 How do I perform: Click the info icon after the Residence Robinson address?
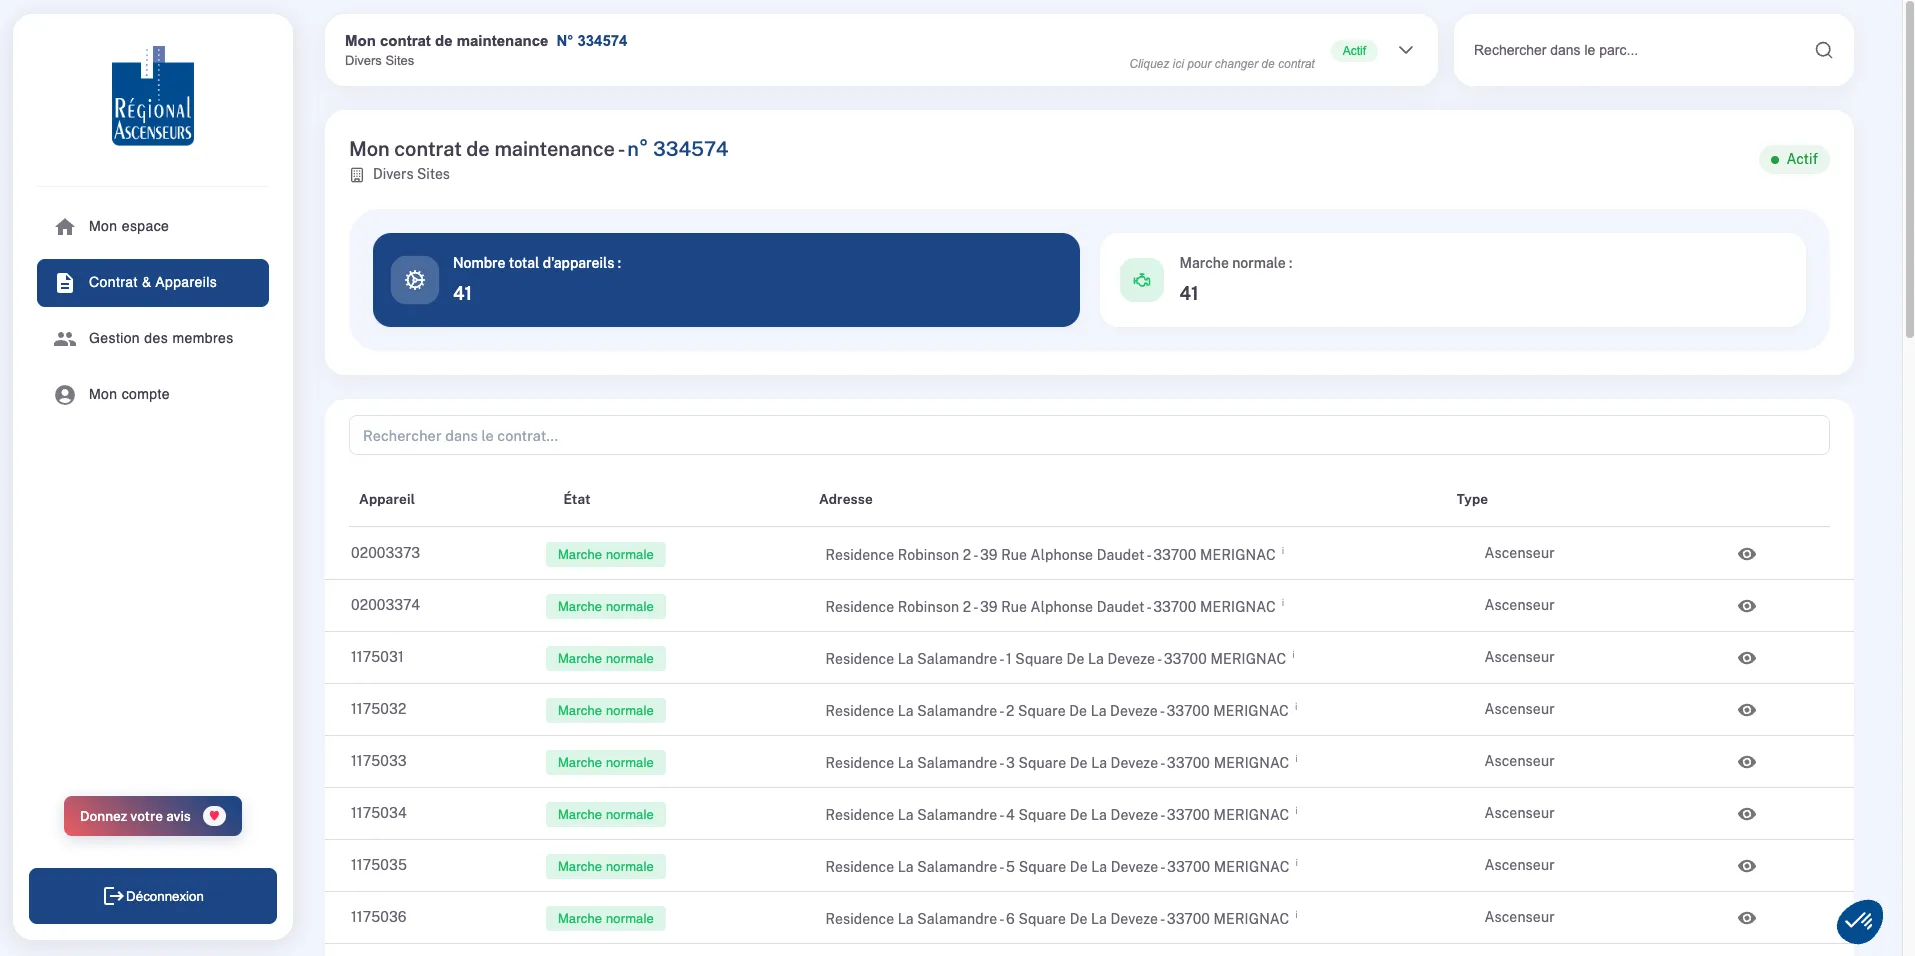1283,550
